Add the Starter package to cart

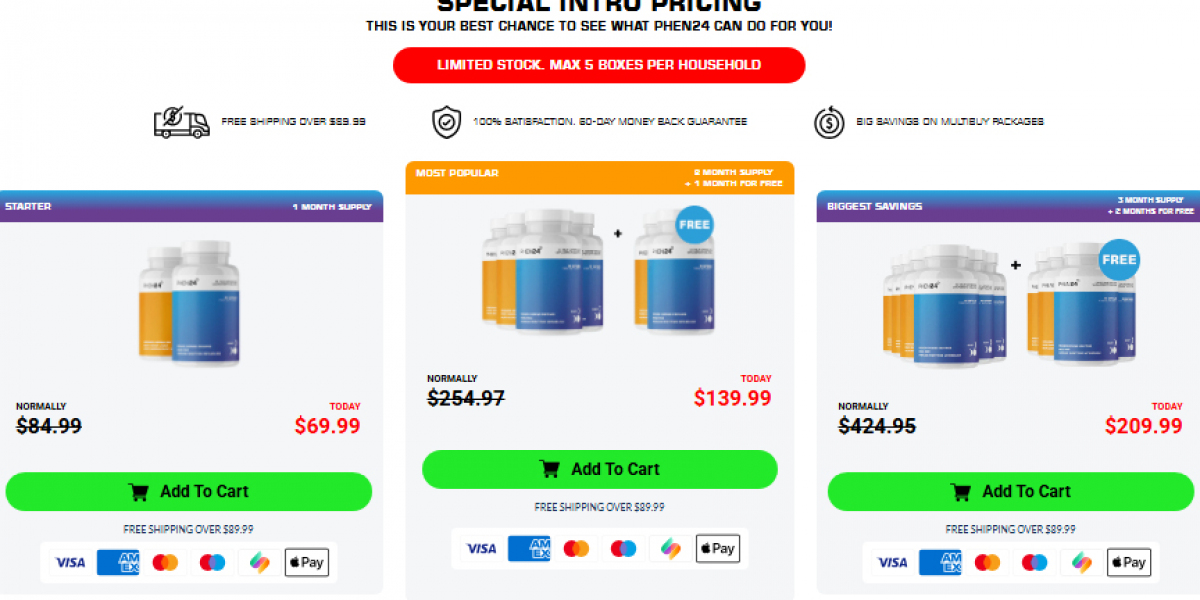click(x=189, y=491)
